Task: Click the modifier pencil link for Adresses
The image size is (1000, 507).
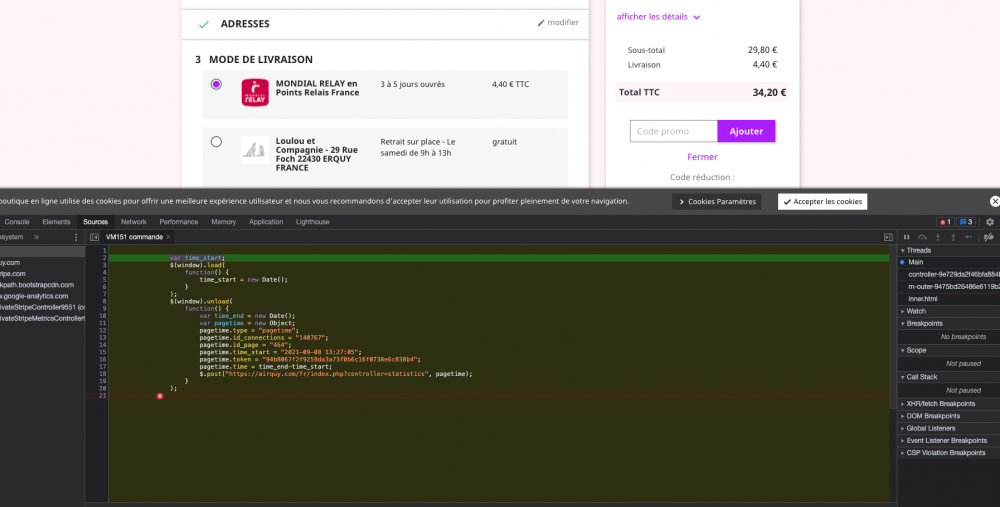Action: pos(558,22)
